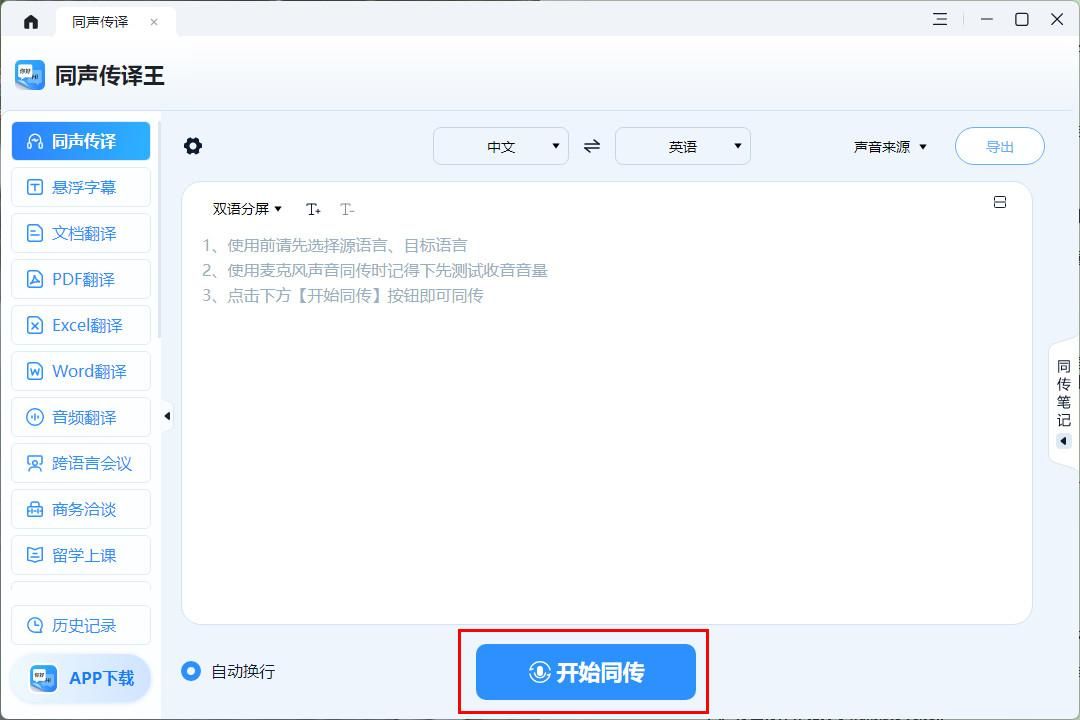Open 悬浮字幕 in sidebar

pyautogui.click(x=81, y=187)
